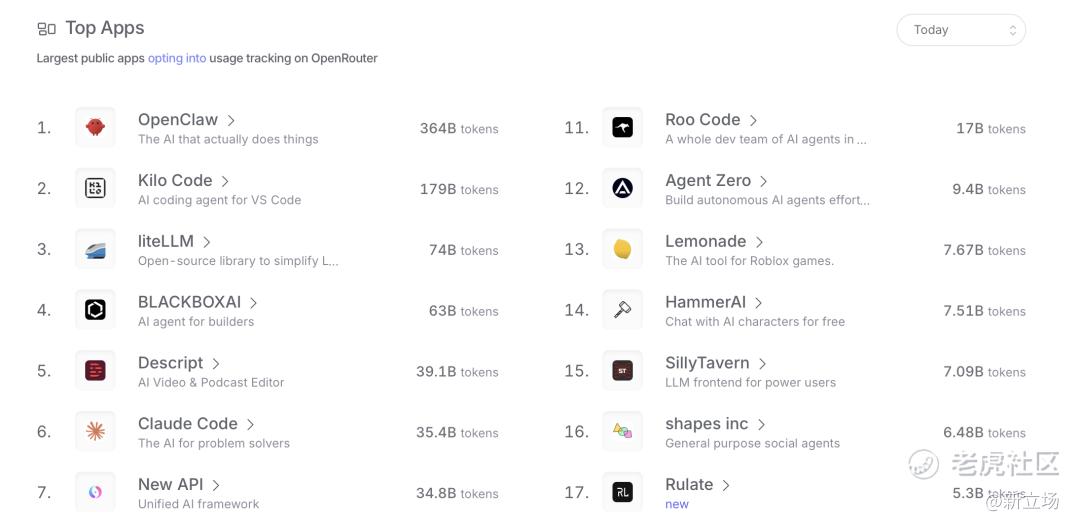Open the New API app title link
This screenshot has height=526, width=1080.
170,485
